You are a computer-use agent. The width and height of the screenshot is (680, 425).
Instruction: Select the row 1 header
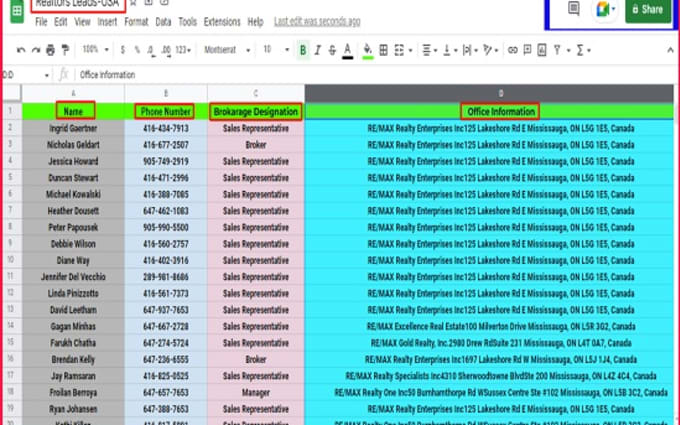[x=11, y=111]
